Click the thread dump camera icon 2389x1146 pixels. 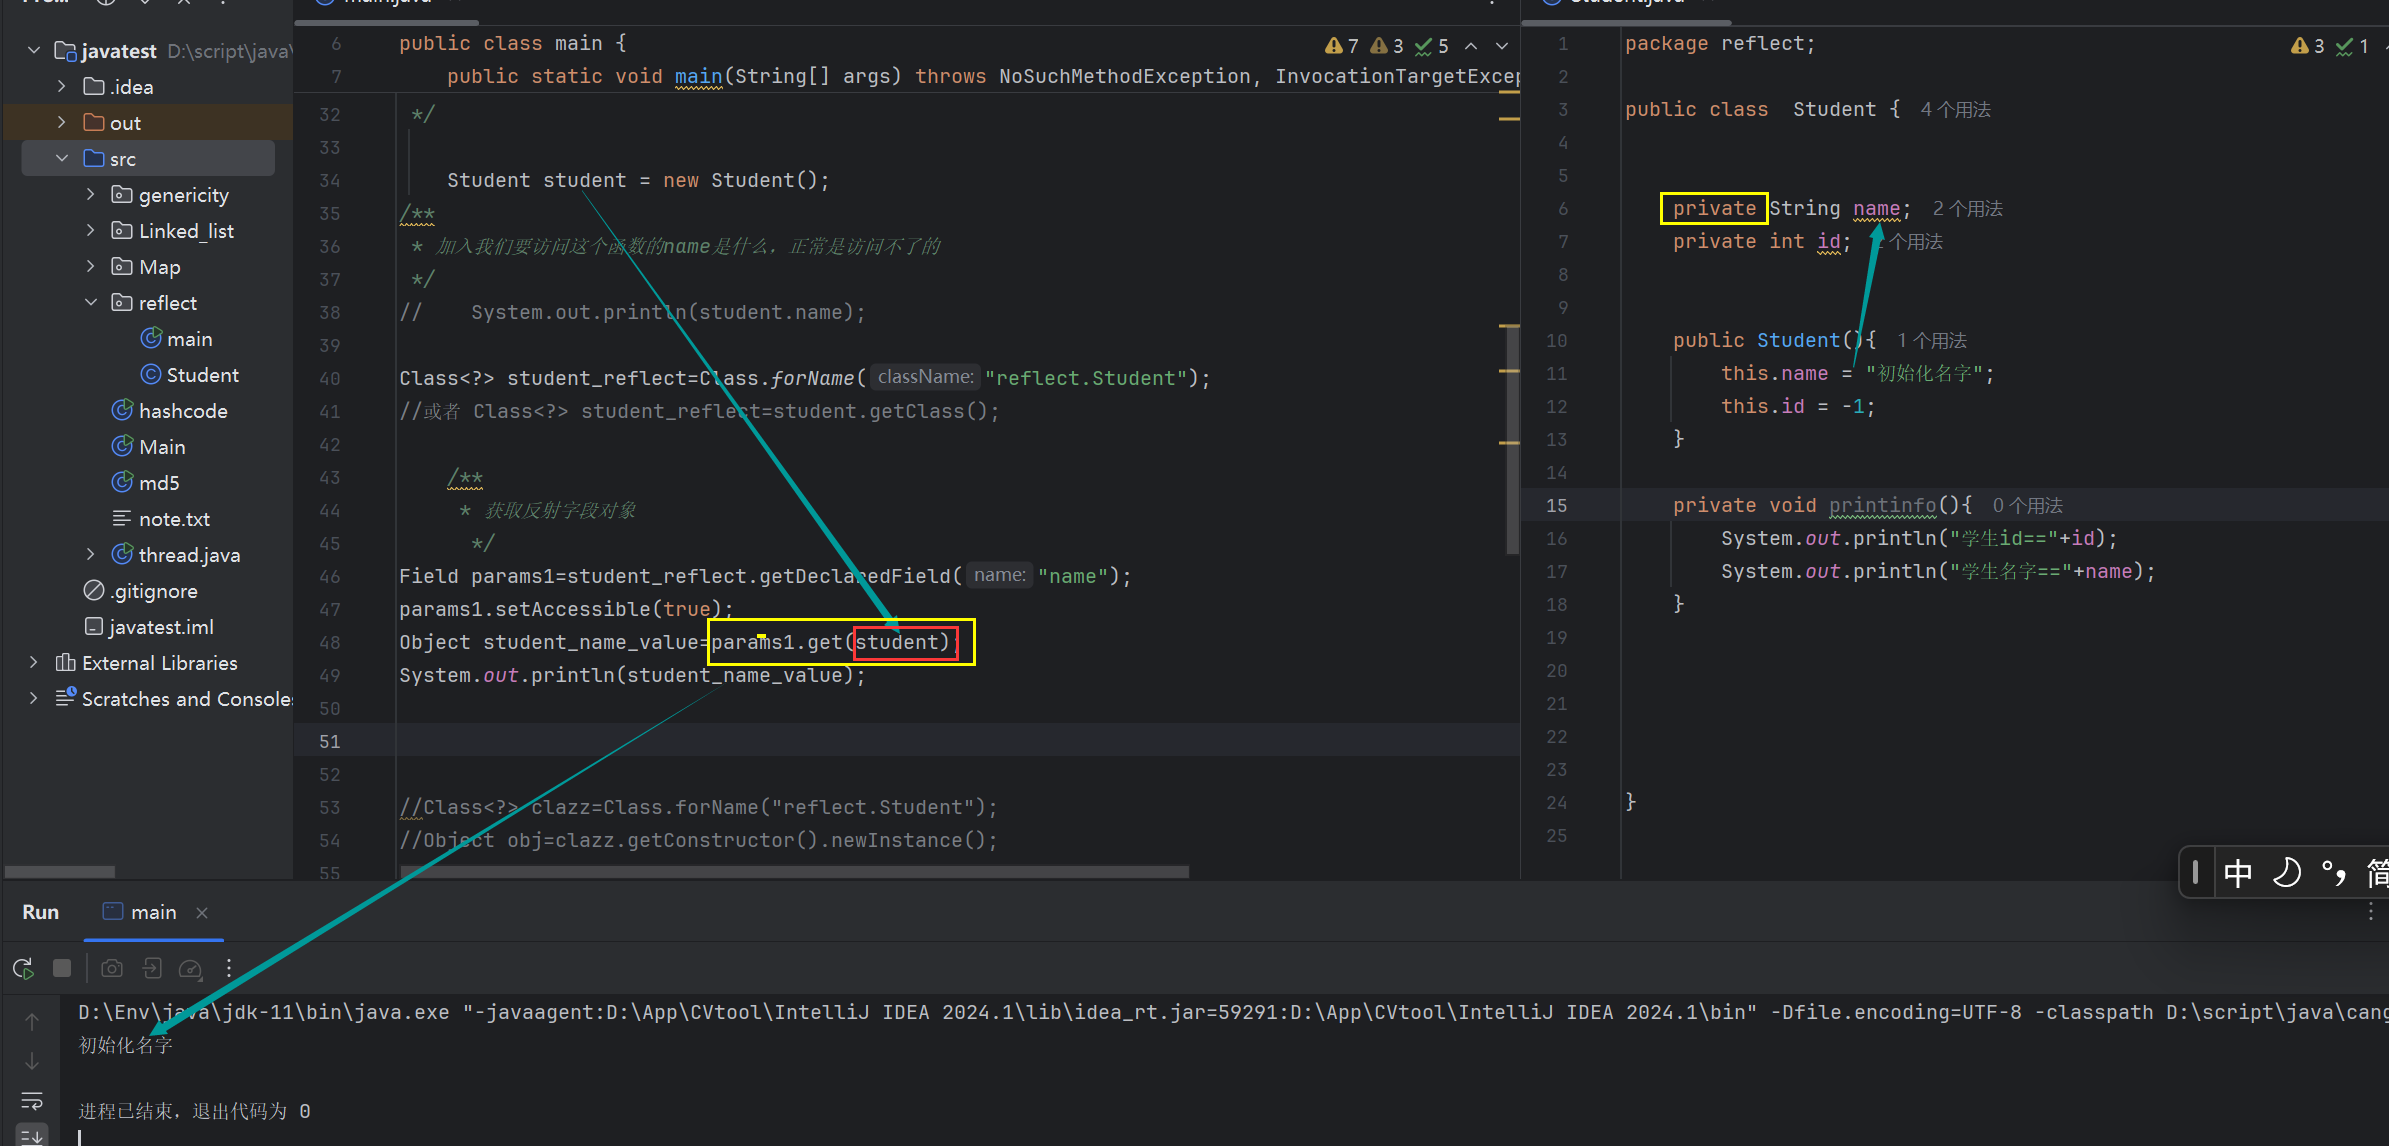click(x=112, y=968)
